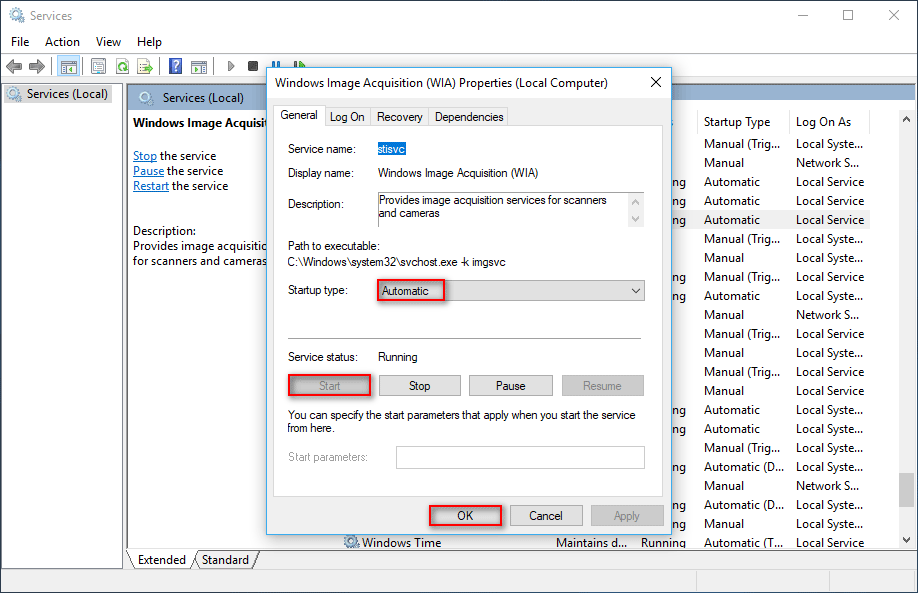This screenshot has width=918, height=593.
Task: Click the Back arrow in toolbar
Action: pyautogui.click(x=14, y=66)
